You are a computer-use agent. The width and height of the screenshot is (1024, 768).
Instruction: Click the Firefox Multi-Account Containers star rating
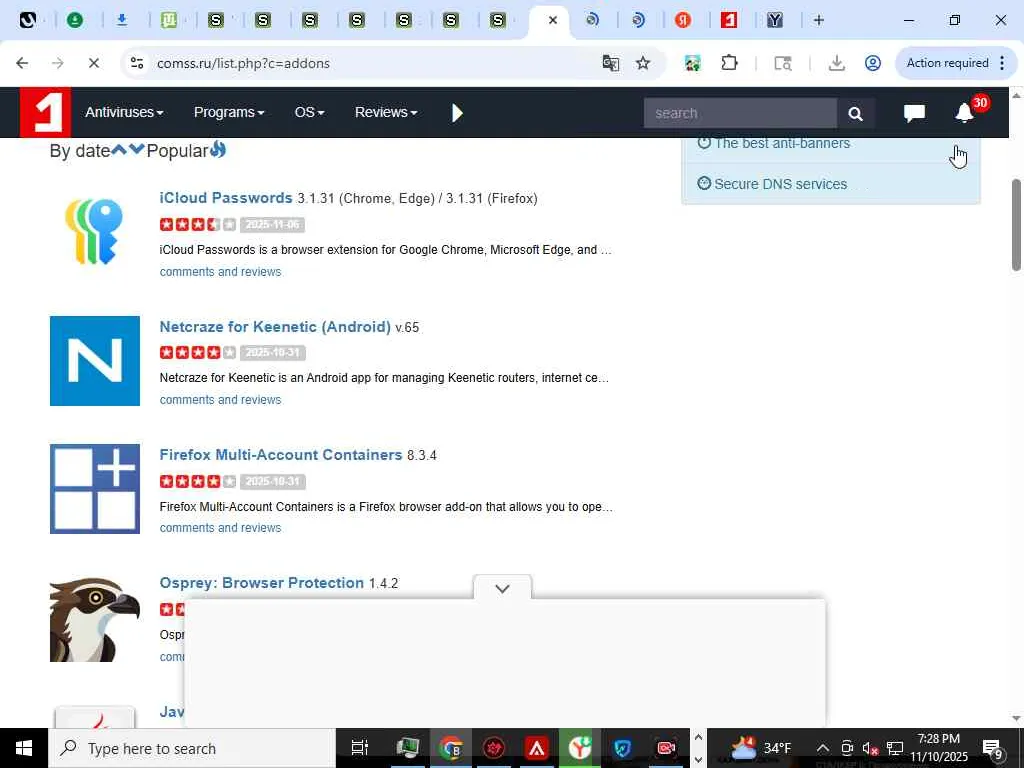(x=197, y=481)
